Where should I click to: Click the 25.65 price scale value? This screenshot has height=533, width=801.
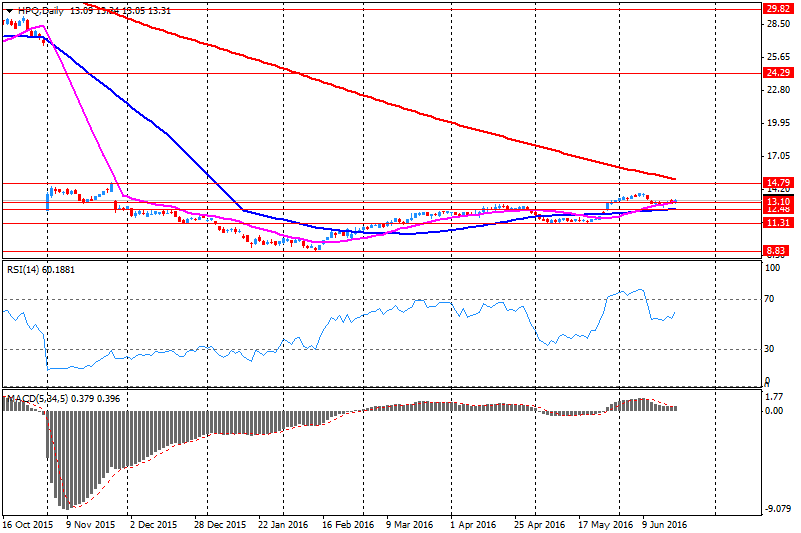tap(778, 57)
